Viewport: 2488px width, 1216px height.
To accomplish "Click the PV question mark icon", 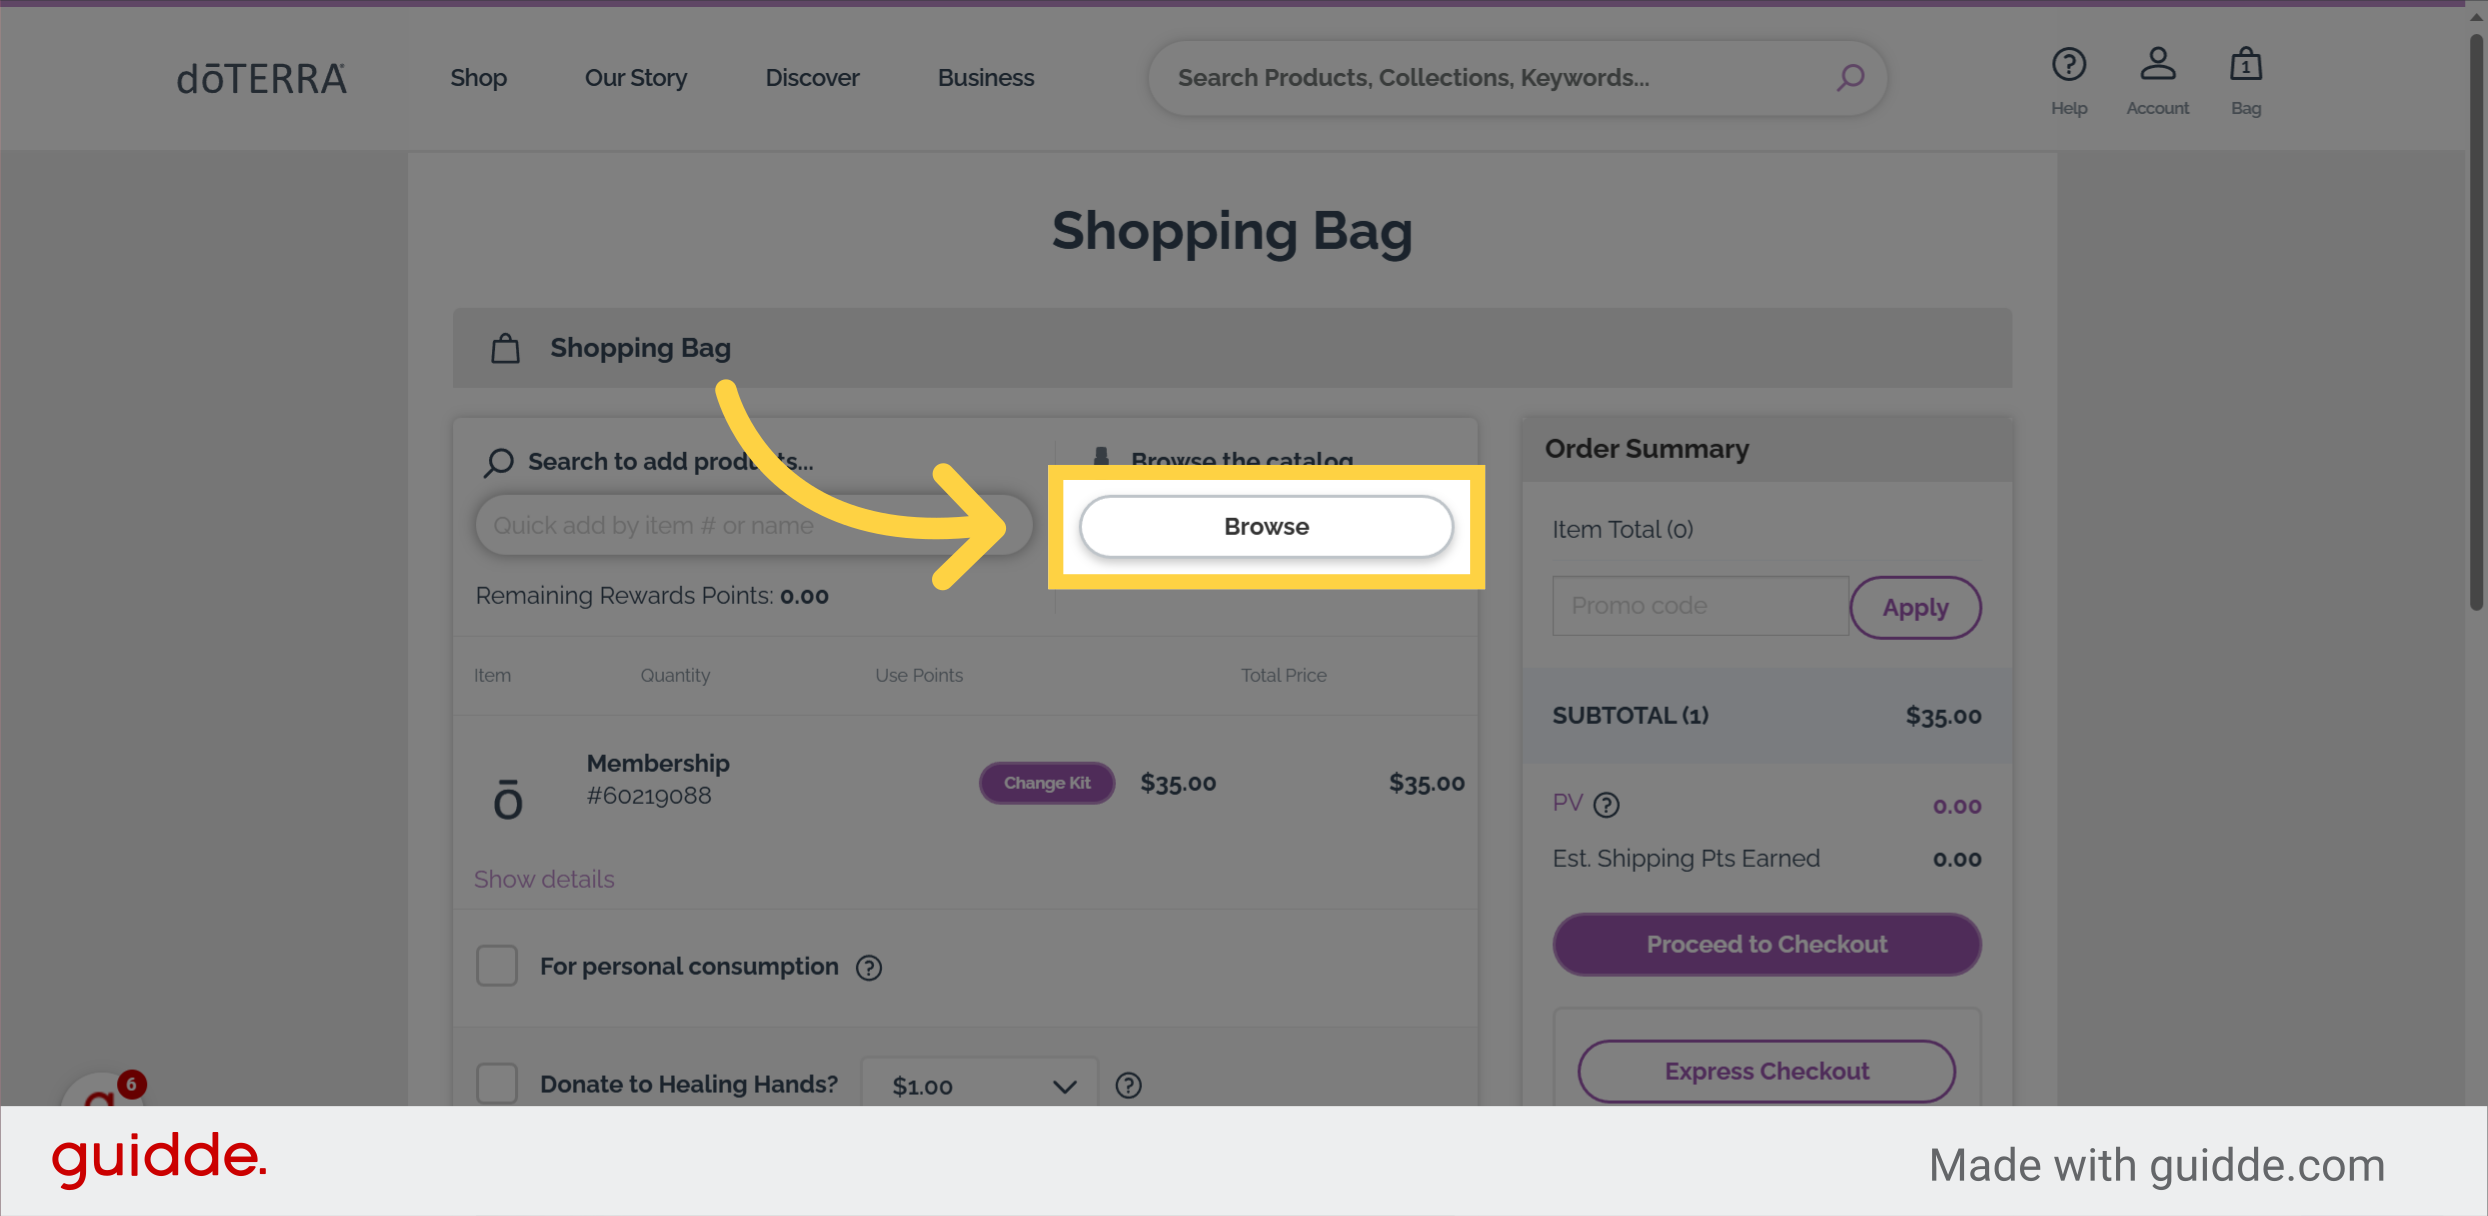I will tap(1607, 804).
